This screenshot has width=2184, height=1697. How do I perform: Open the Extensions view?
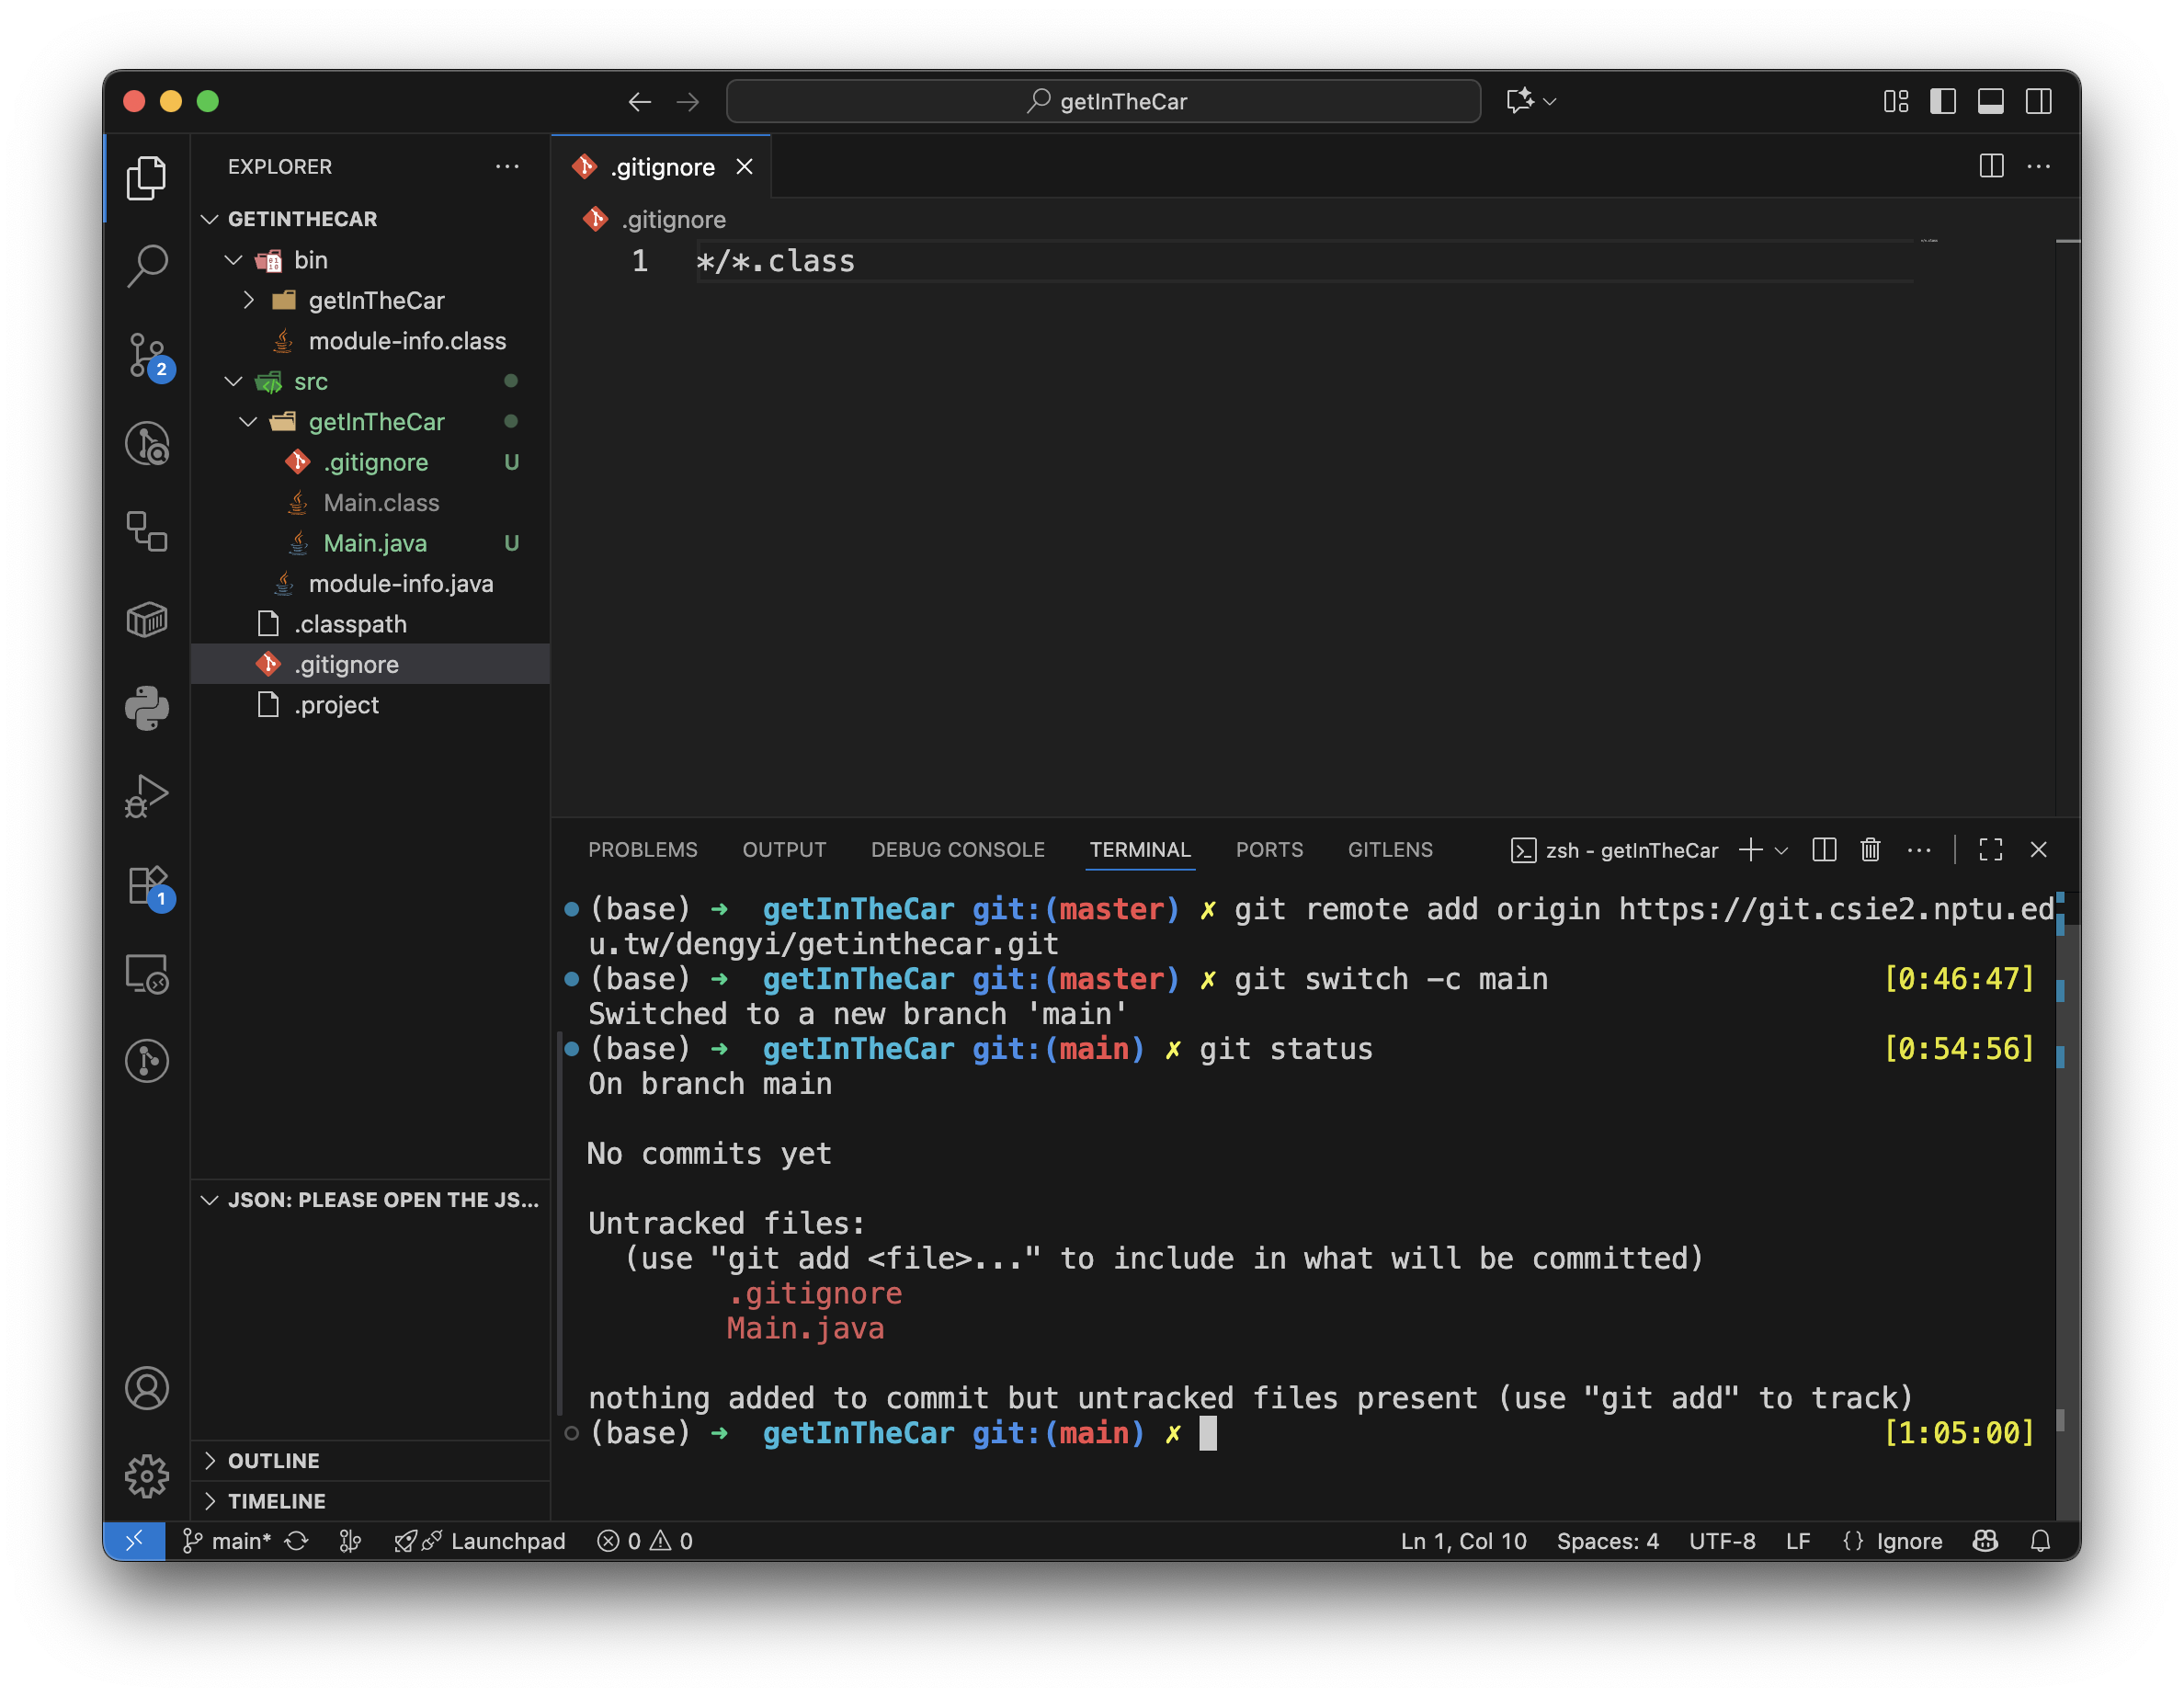(x=147, y=885)
